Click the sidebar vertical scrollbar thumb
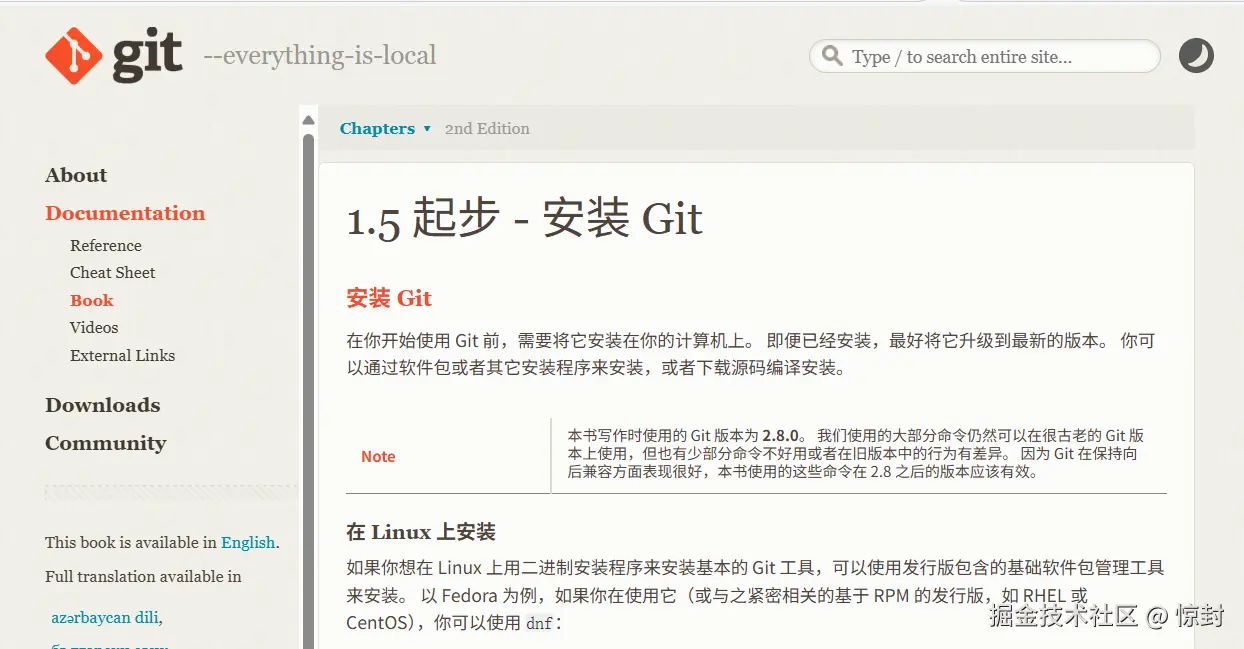 [x=308, y=390]
